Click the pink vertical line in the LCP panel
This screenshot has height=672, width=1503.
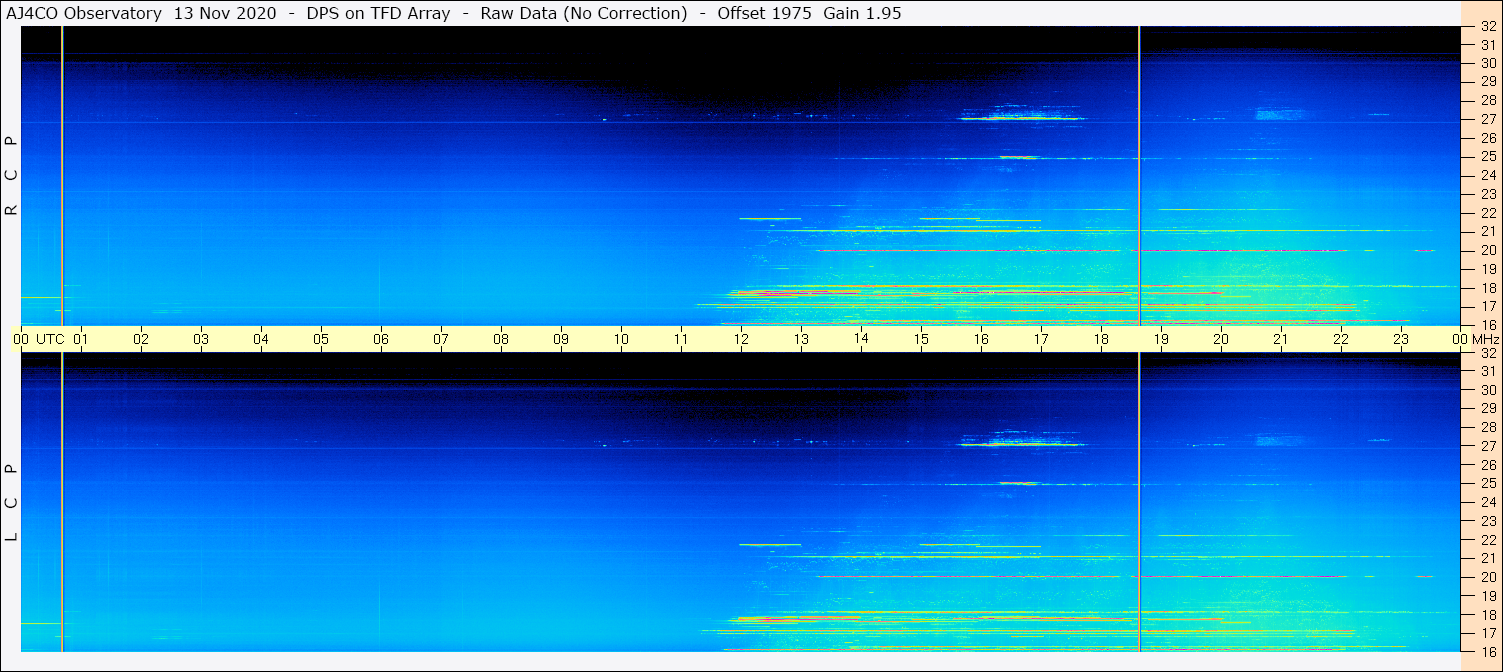pyautogui.click(x=1139, y=500)
